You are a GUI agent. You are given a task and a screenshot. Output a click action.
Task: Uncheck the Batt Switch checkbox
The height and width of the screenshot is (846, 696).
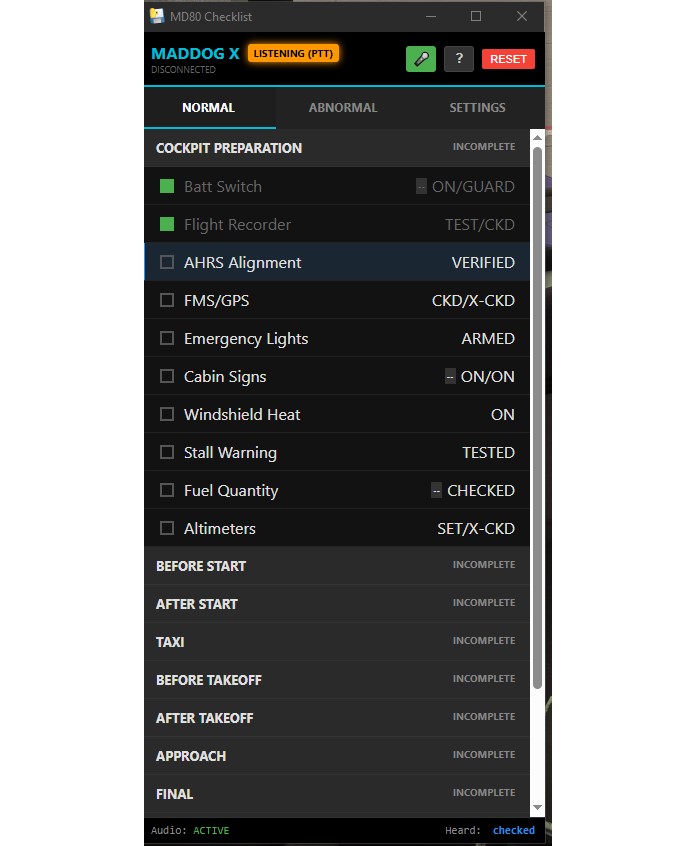[167, 186]
